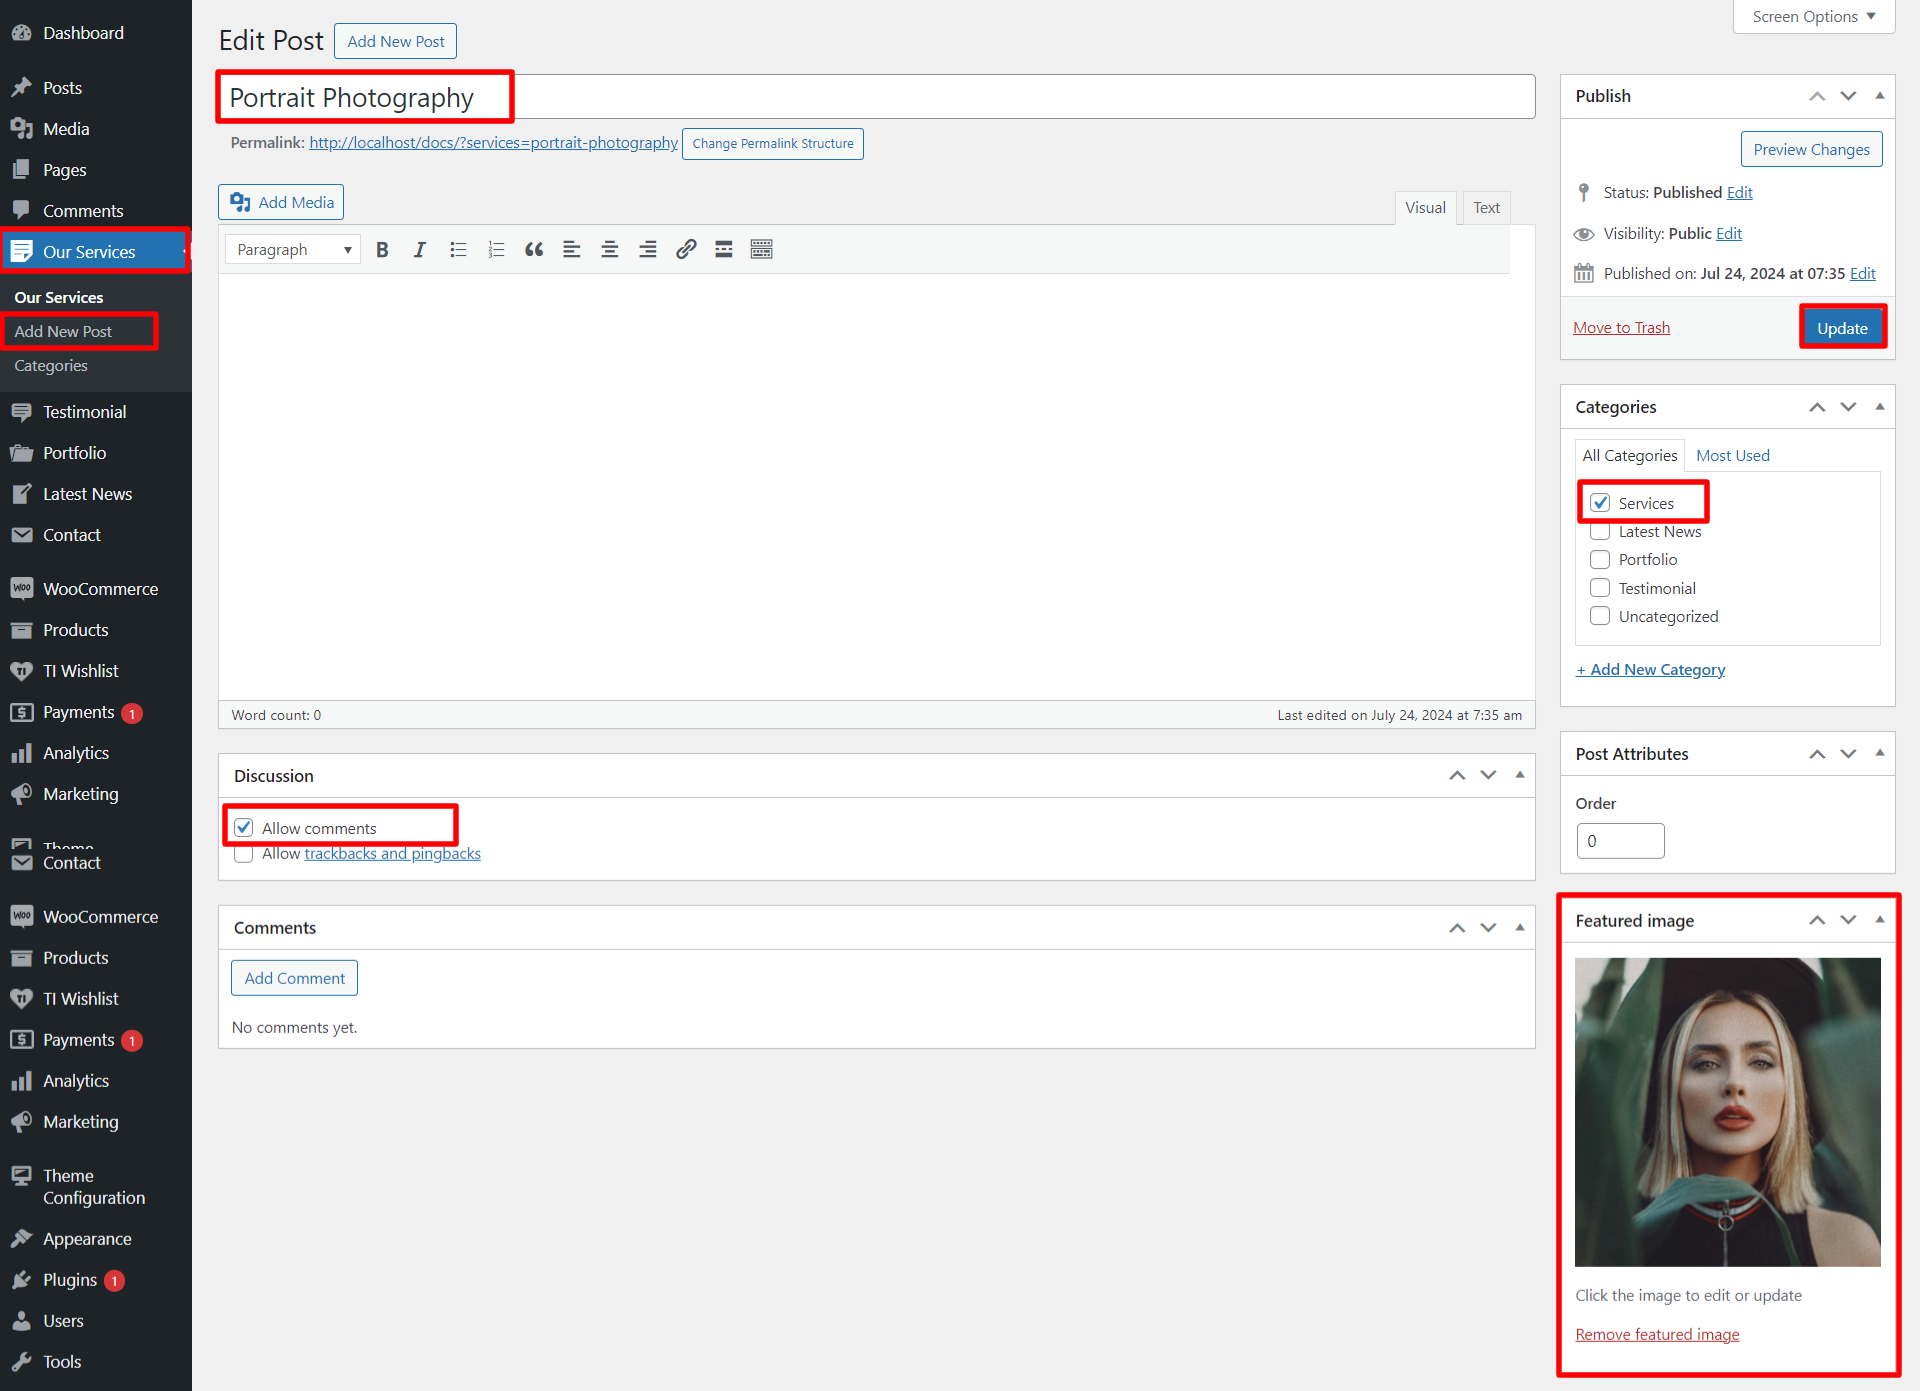The height and width of the screenshot is (1391, 1920).
Task: Click the Update button
Action: [1842, 328]
